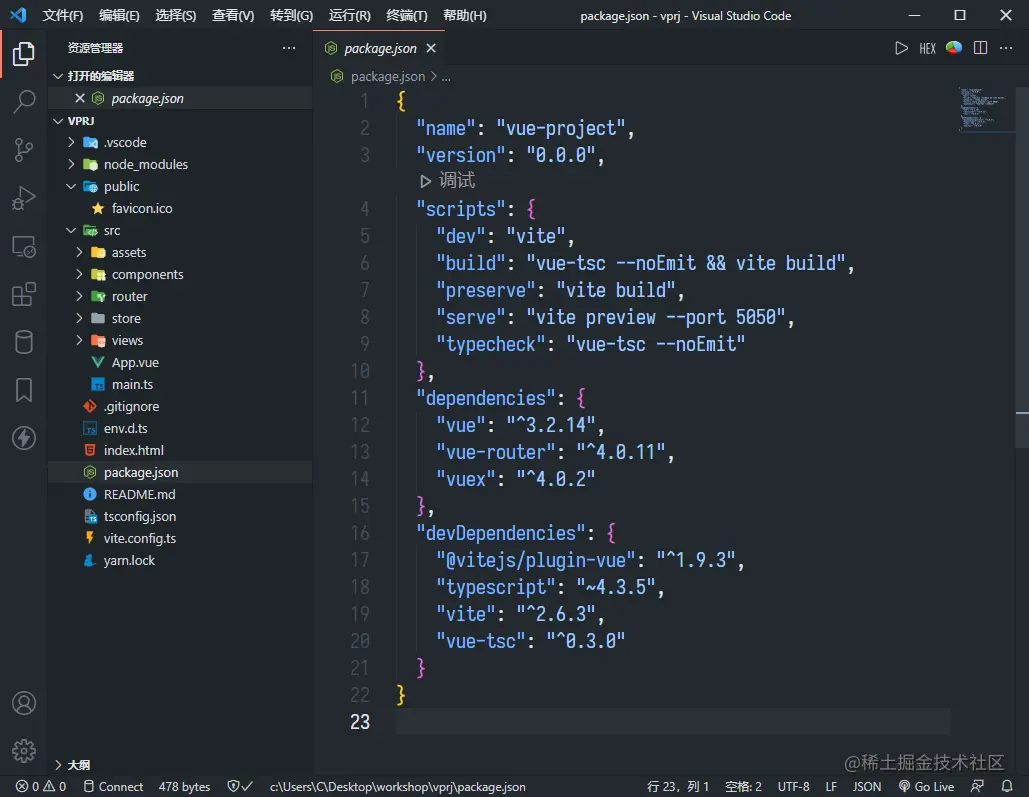Expand the store folder
The image size is (1029, 797).
click(x=79, y=318)
